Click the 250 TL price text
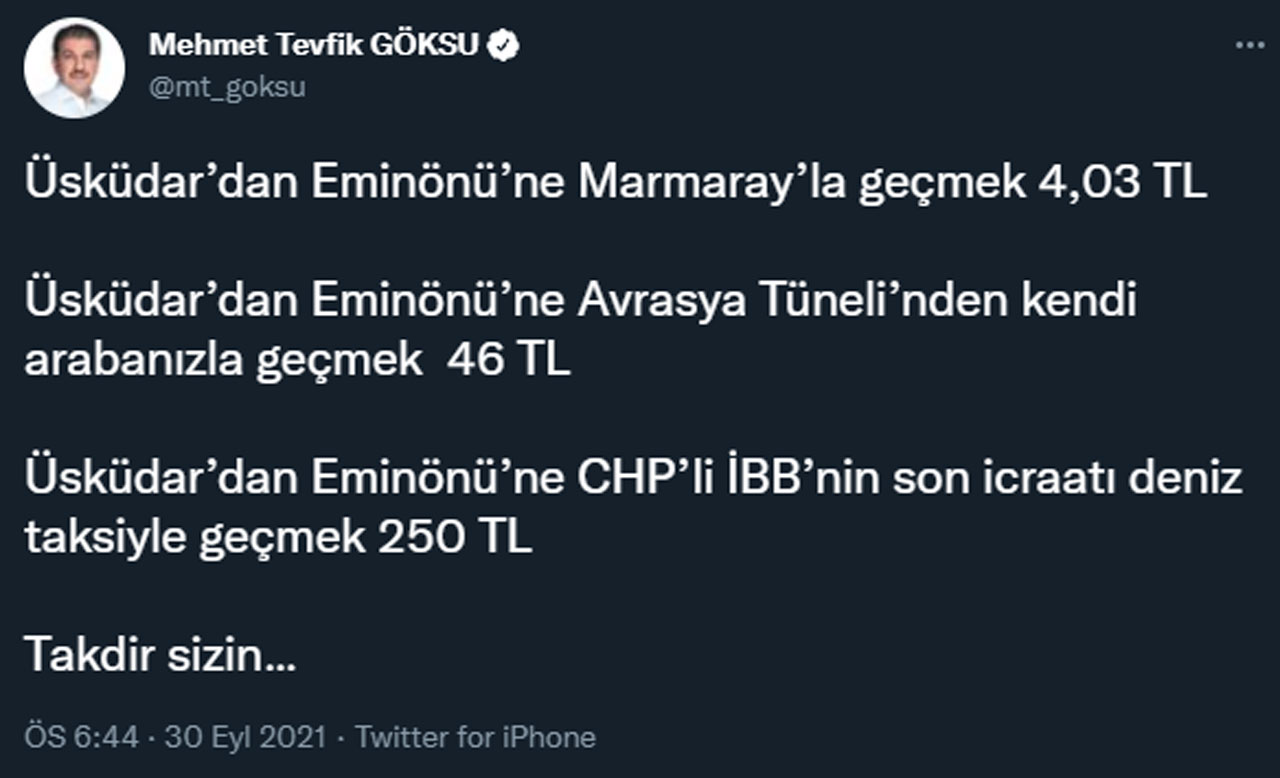Image resolution: width=1280 pixels, height=778 pixels. point(455,538)
